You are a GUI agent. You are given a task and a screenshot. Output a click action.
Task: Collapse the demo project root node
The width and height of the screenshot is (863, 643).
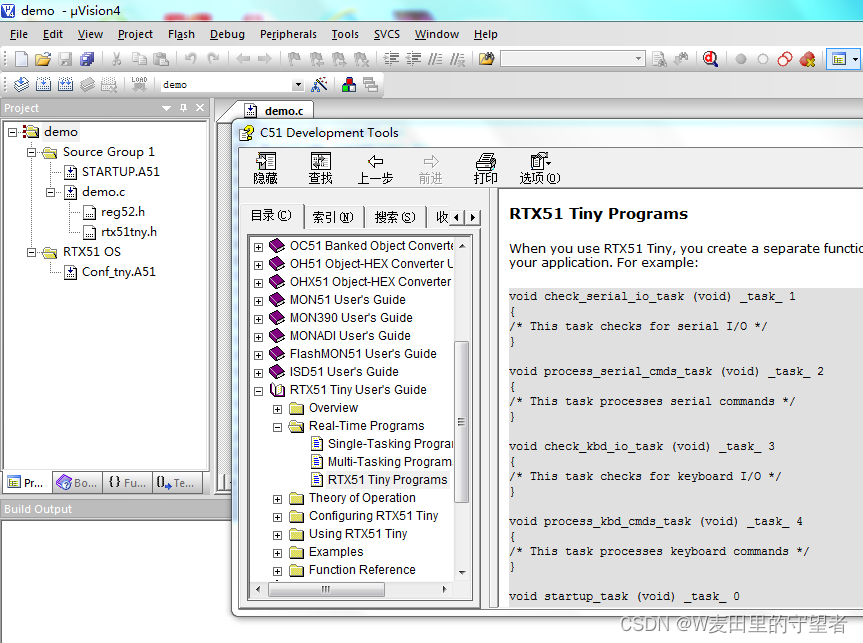tap(13, 132)
